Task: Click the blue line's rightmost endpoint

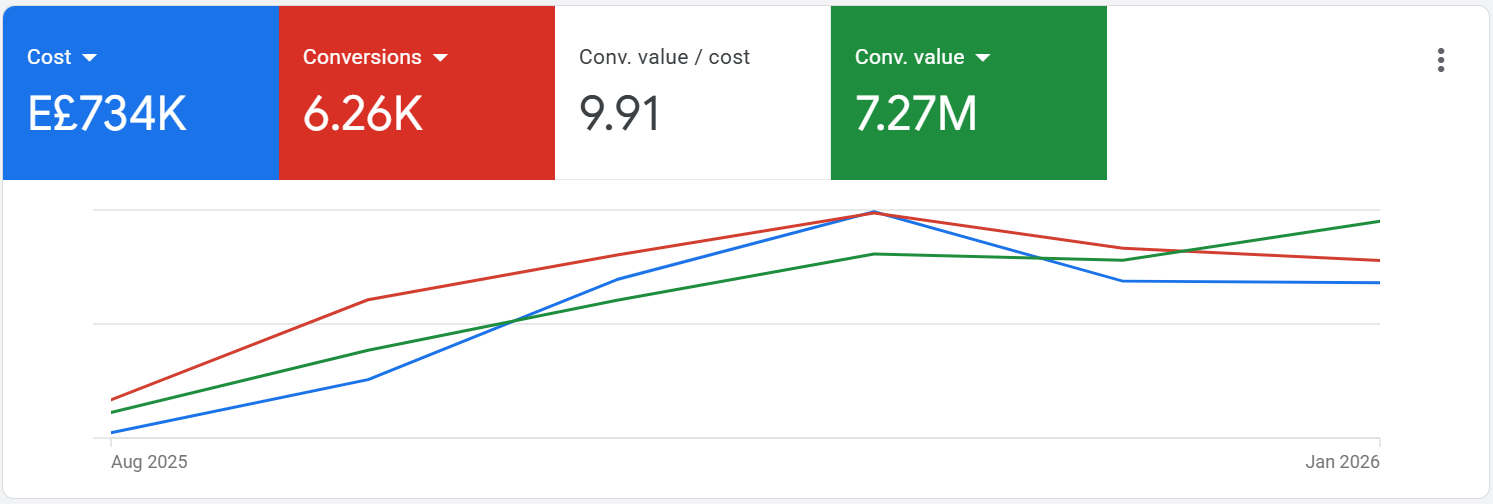Action: [x=1379, y=283]
